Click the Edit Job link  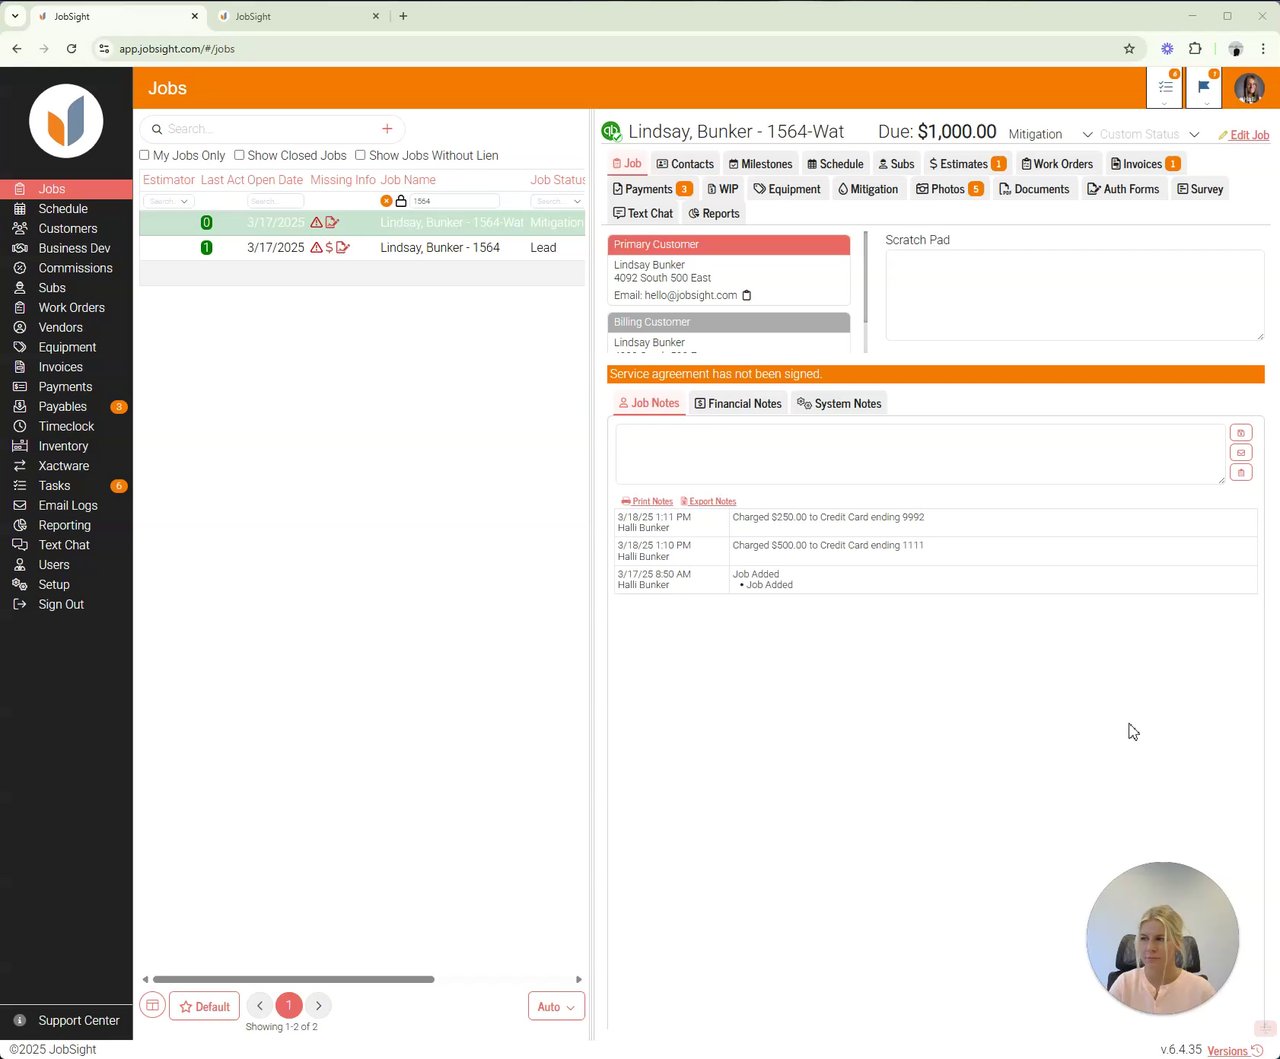[1244, 135]
